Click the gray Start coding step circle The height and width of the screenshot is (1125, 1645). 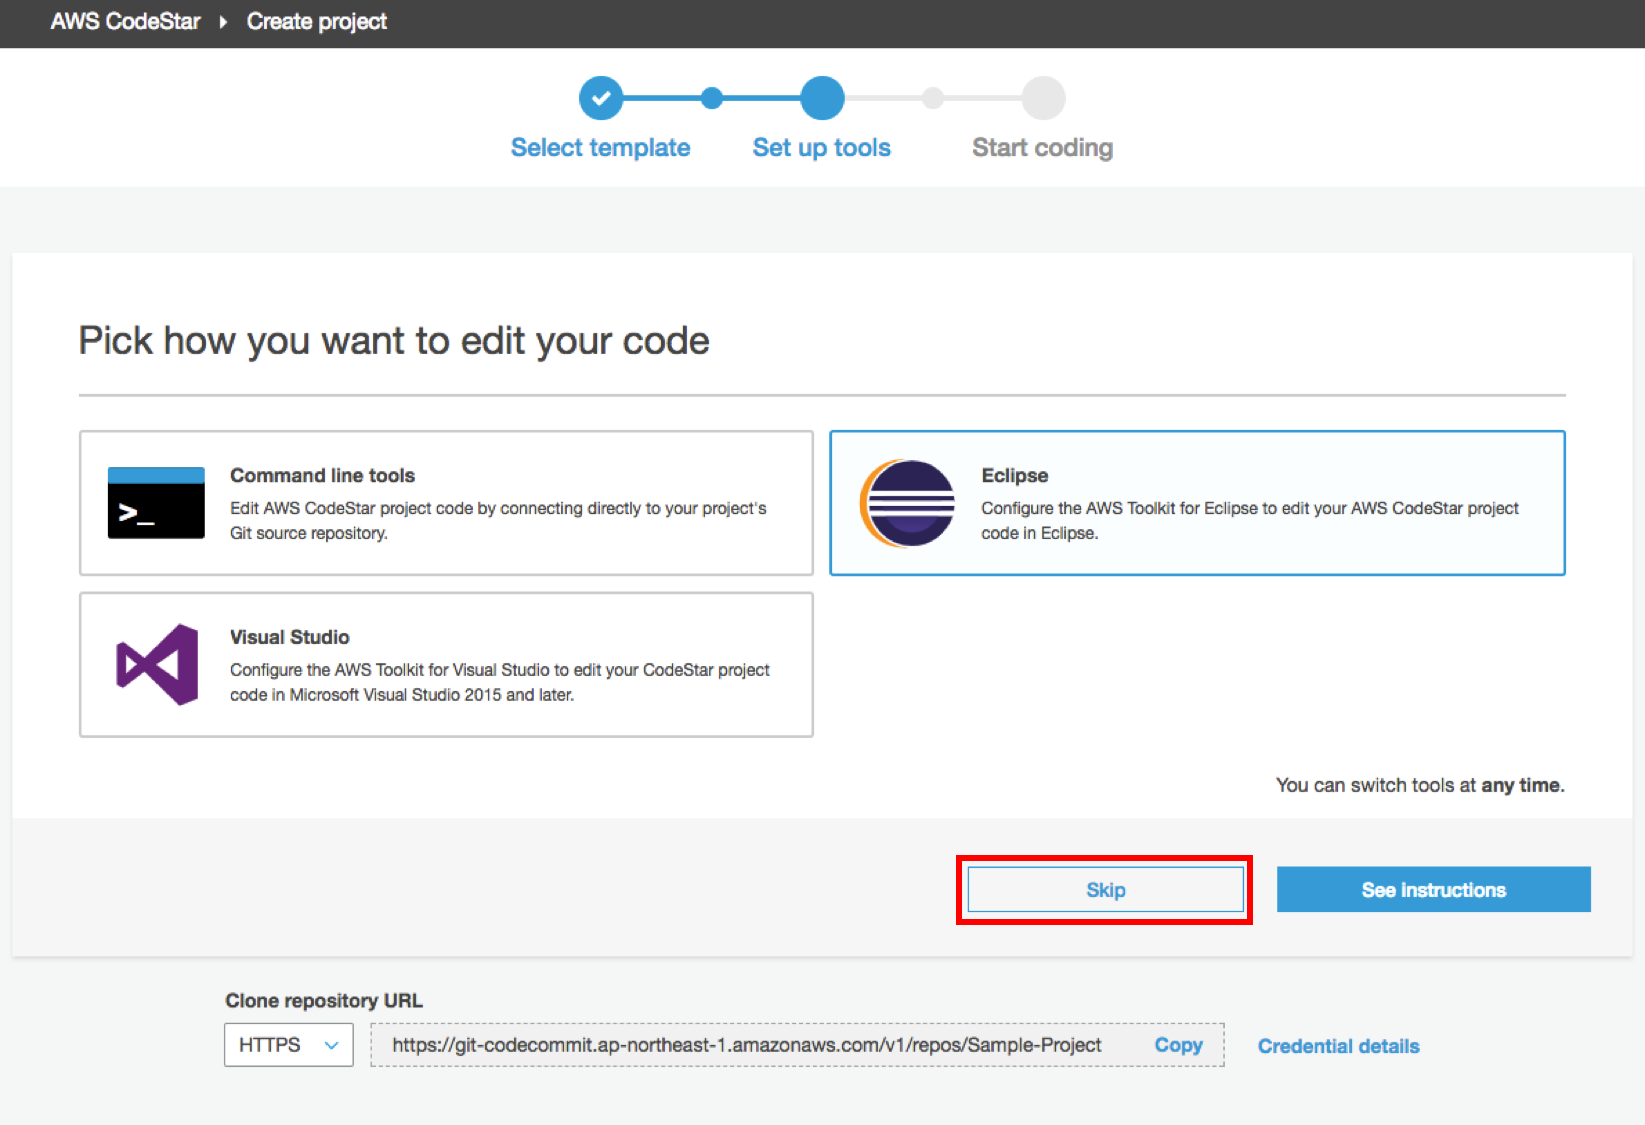click(x=1043, y=98)
